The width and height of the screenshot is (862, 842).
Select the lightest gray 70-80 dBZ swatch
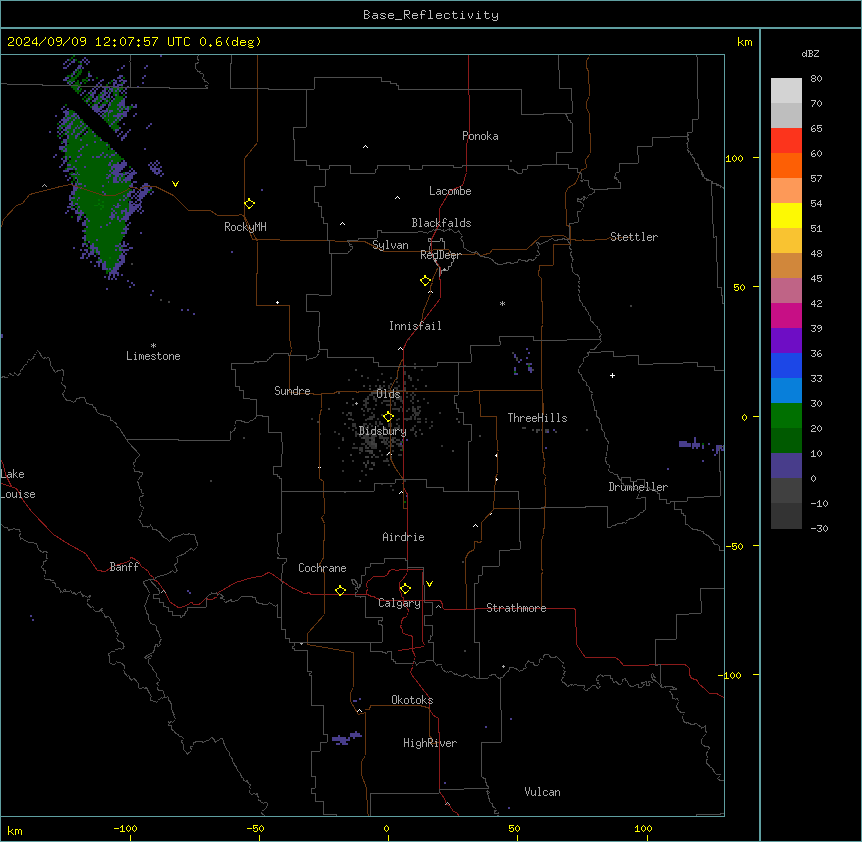click(x=786, y=90)
